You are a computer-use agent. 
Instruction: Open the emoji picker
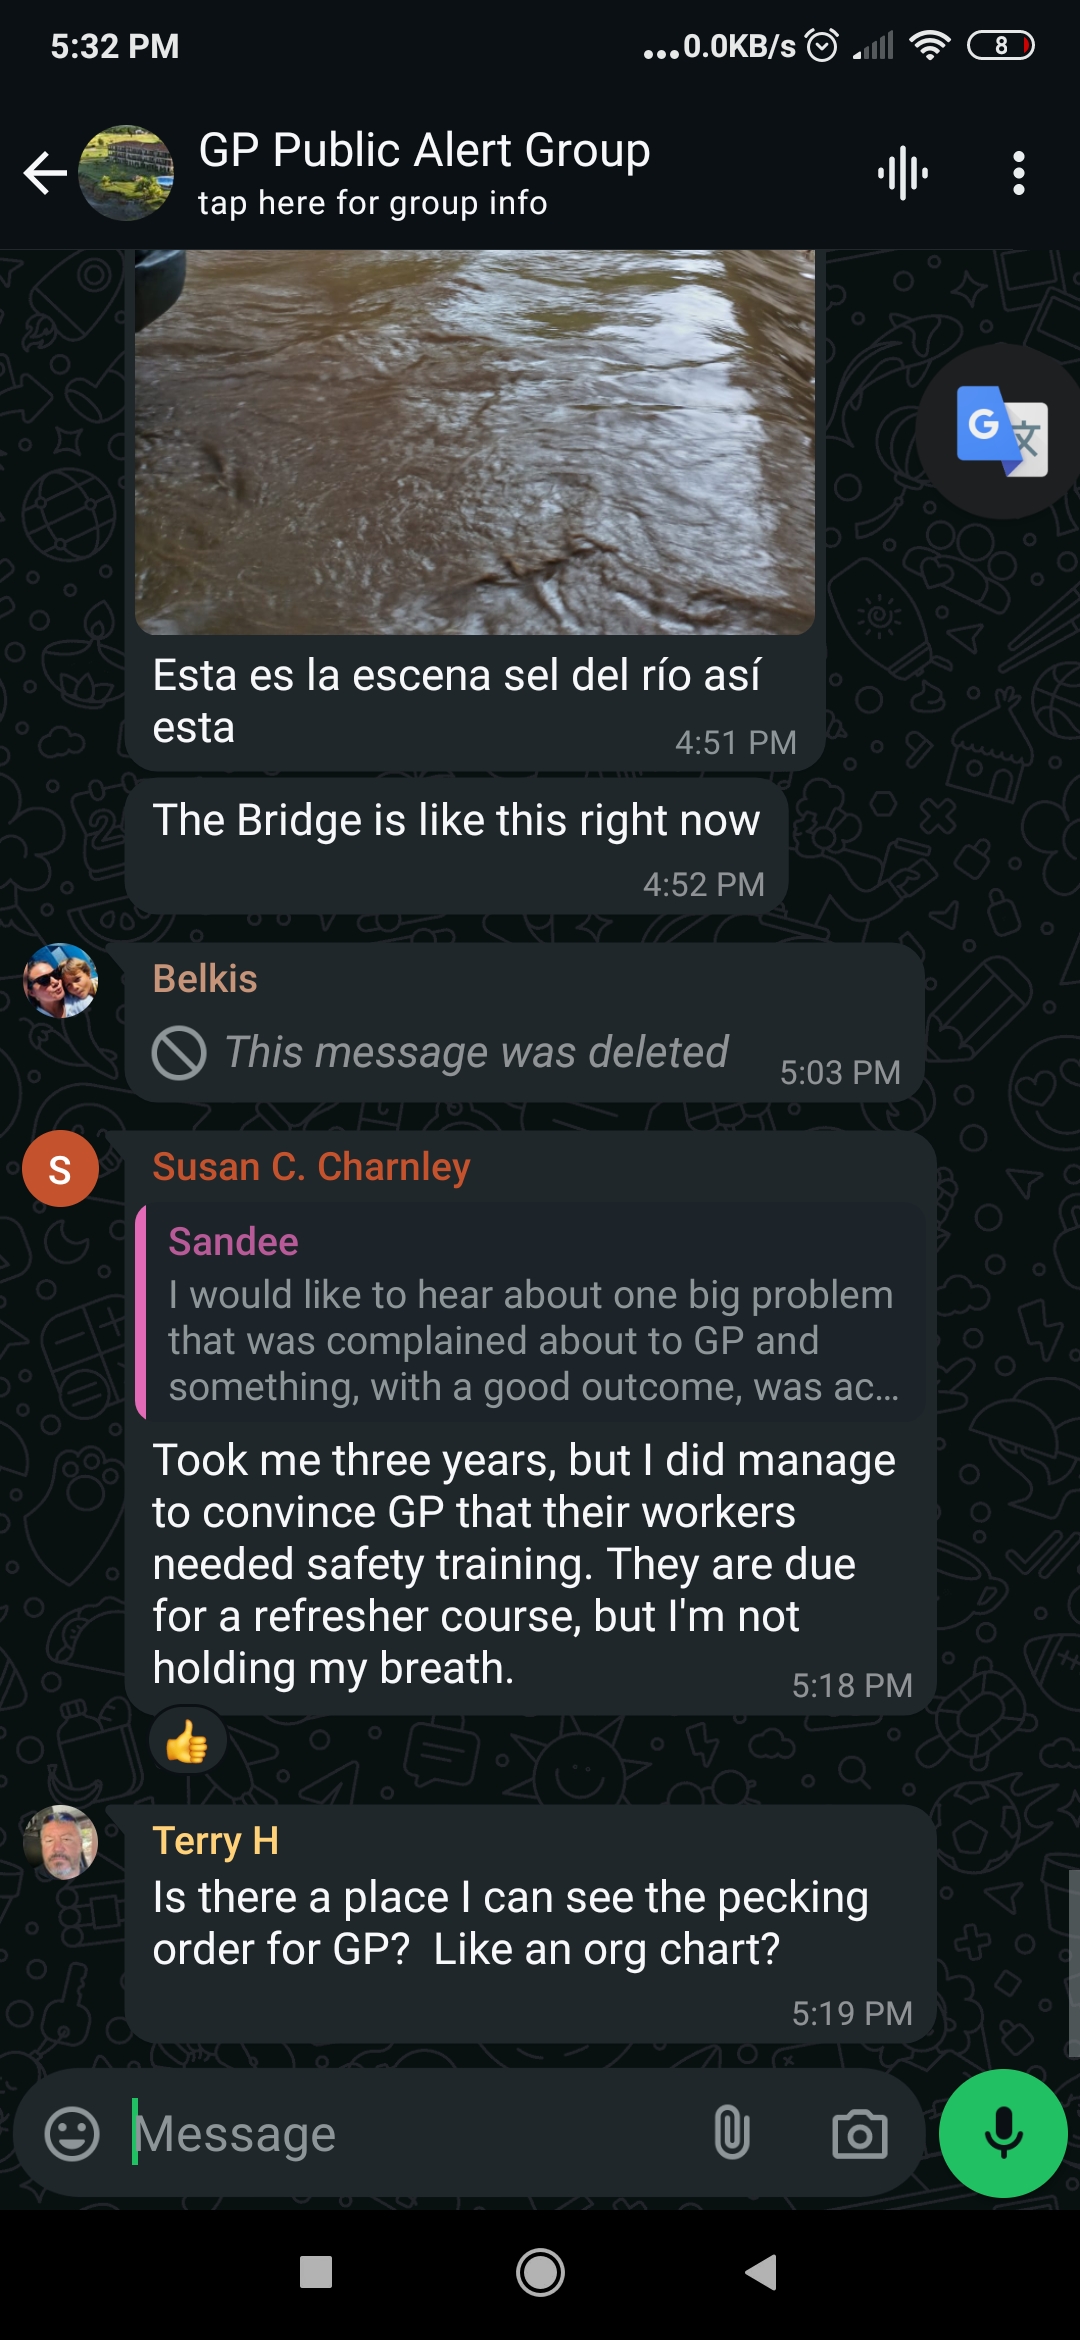pyautogui.click(x=72, y=2134)
